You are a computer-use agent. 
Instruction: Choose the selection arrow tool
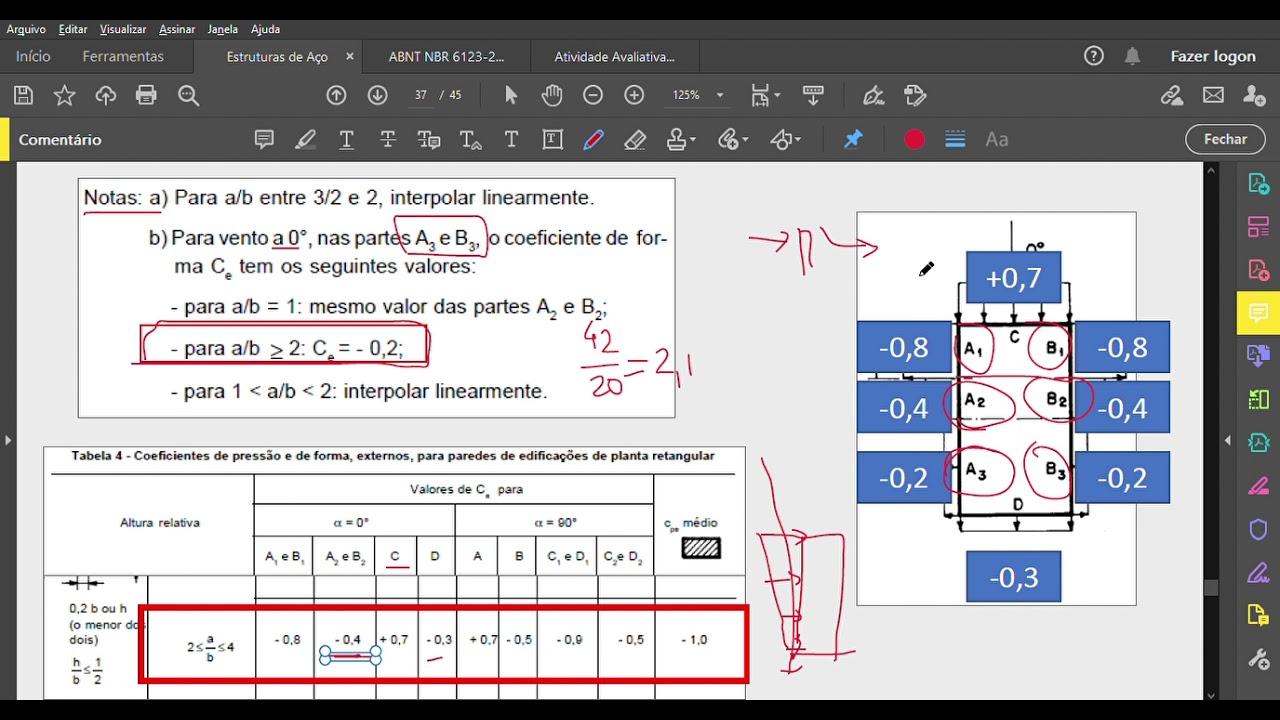511,95
